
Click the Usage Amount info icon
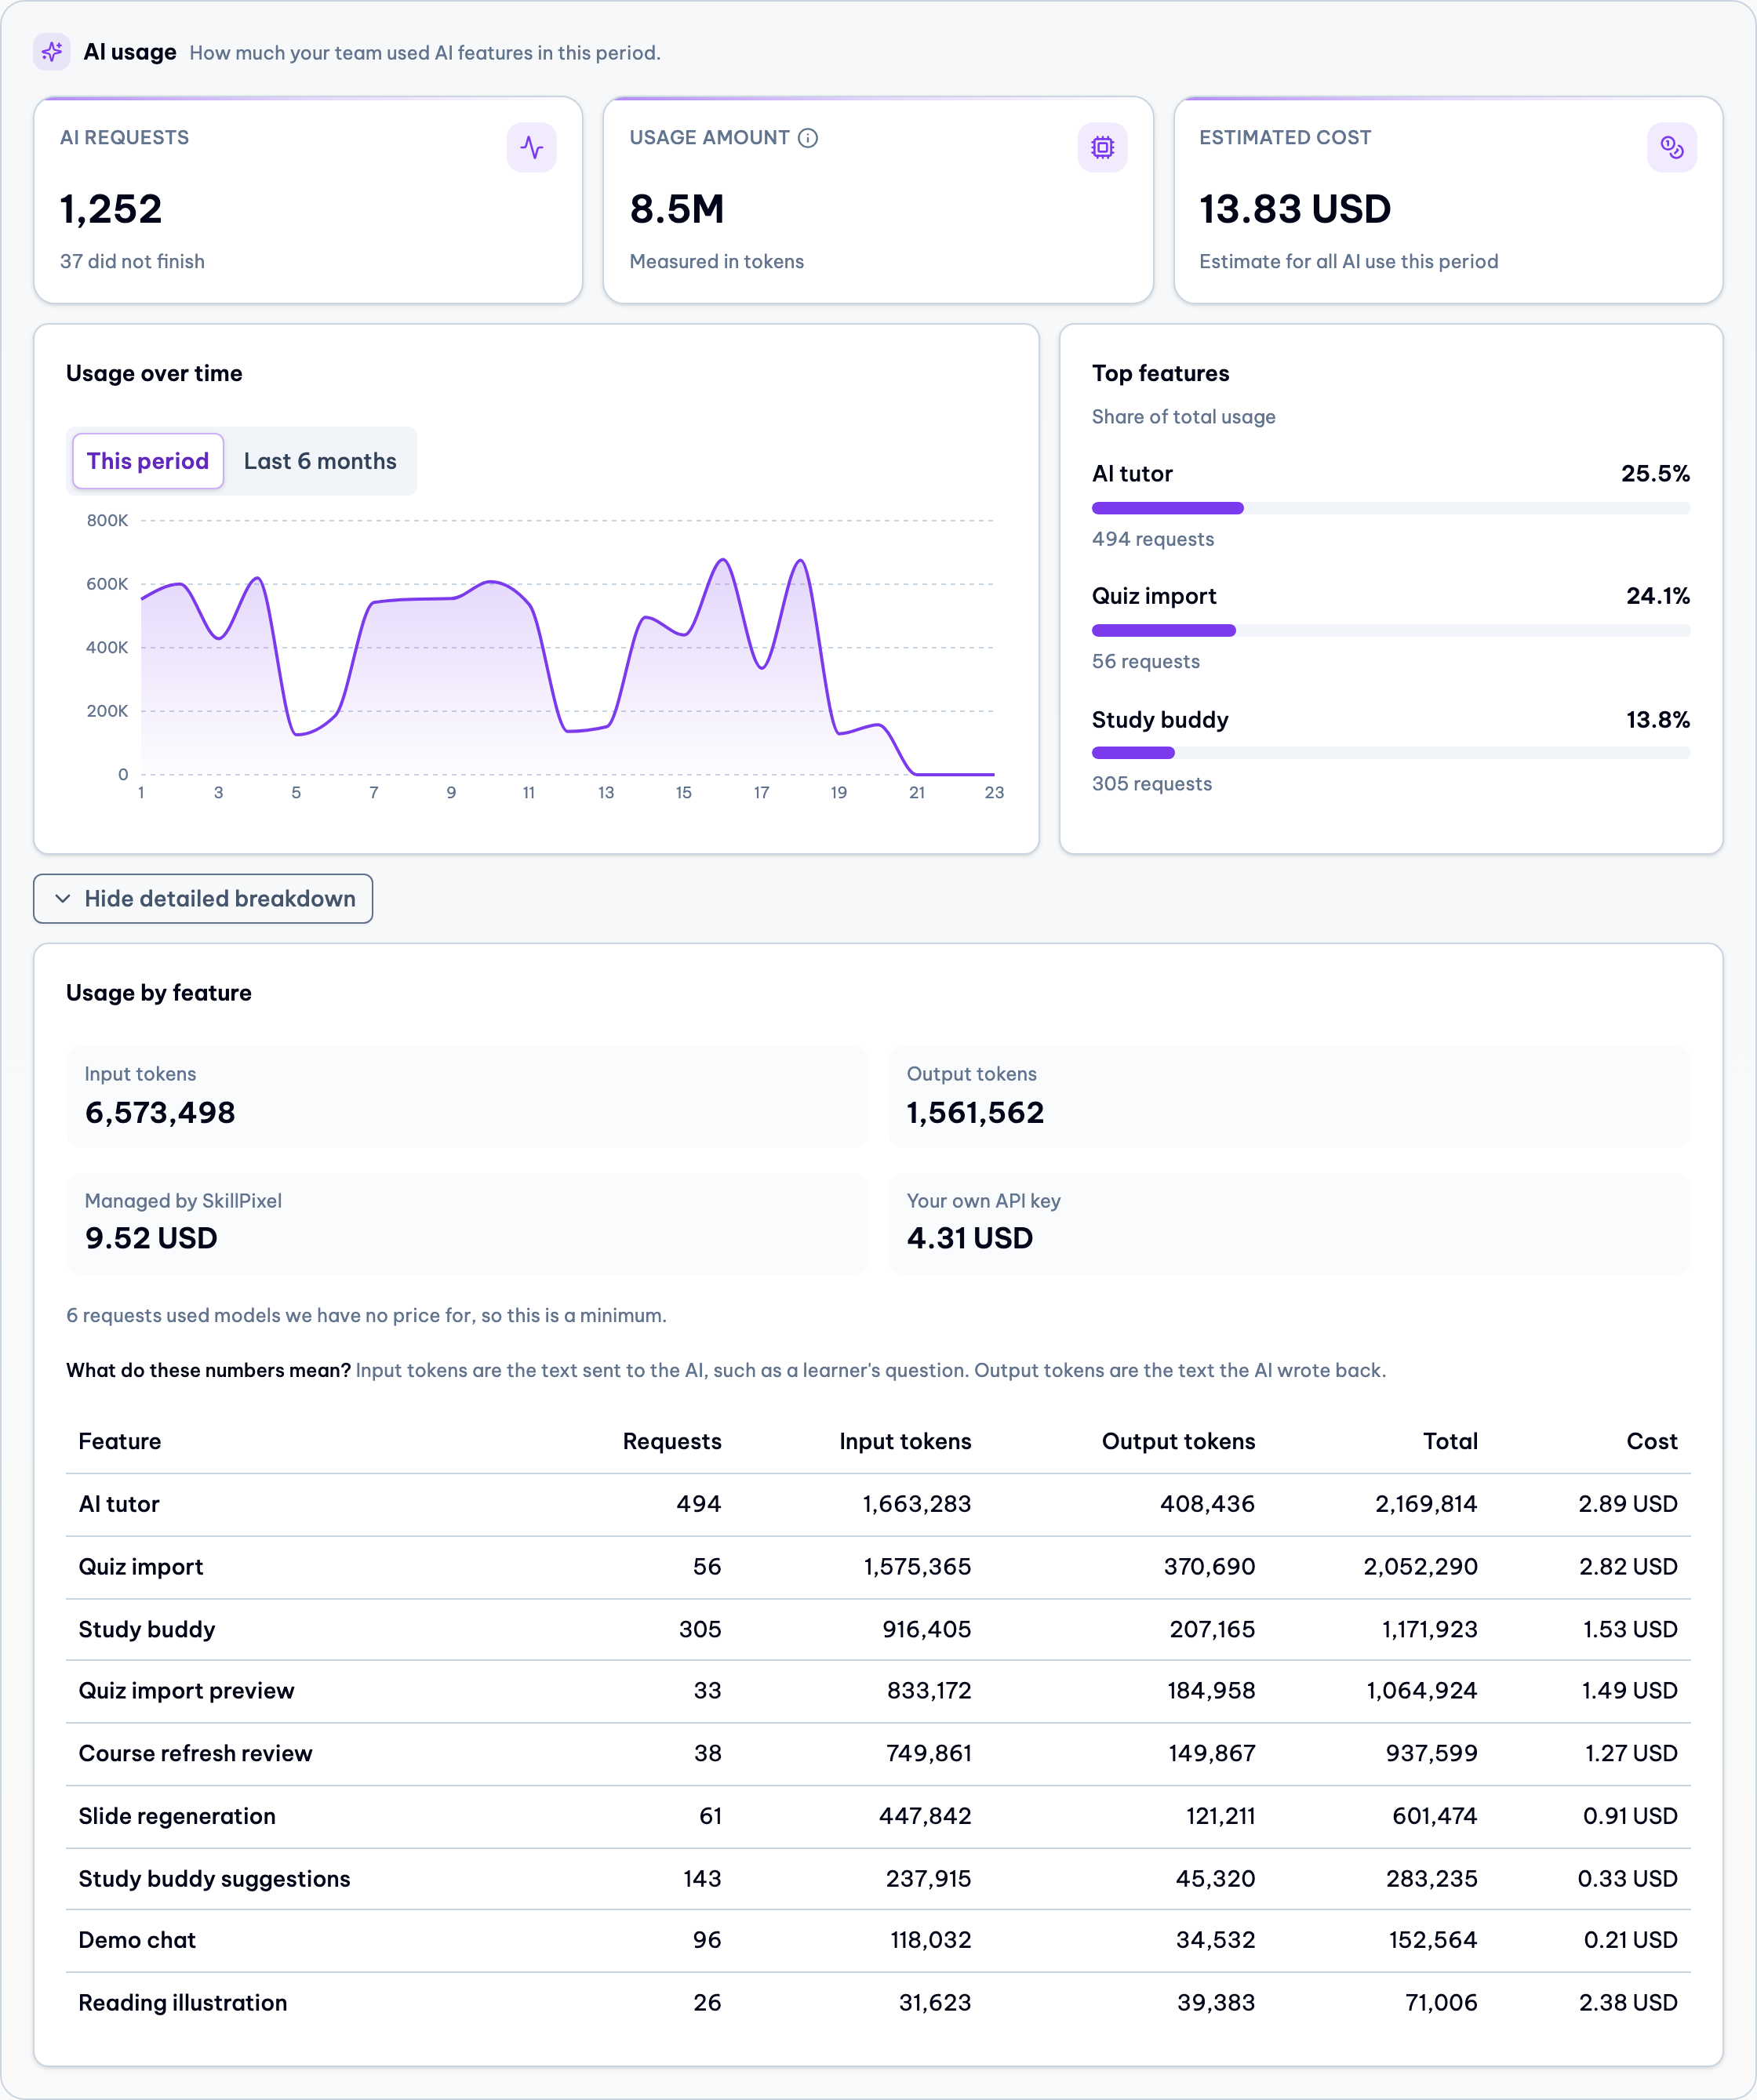coord(808,138)
